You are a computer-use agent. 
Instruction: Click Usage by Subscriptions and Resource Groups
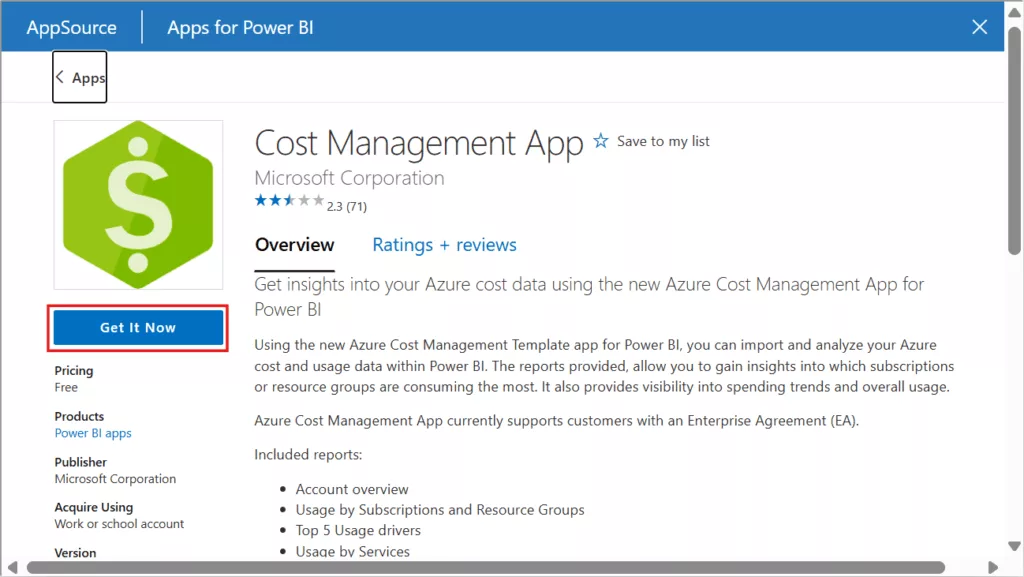tap(440, 510)
